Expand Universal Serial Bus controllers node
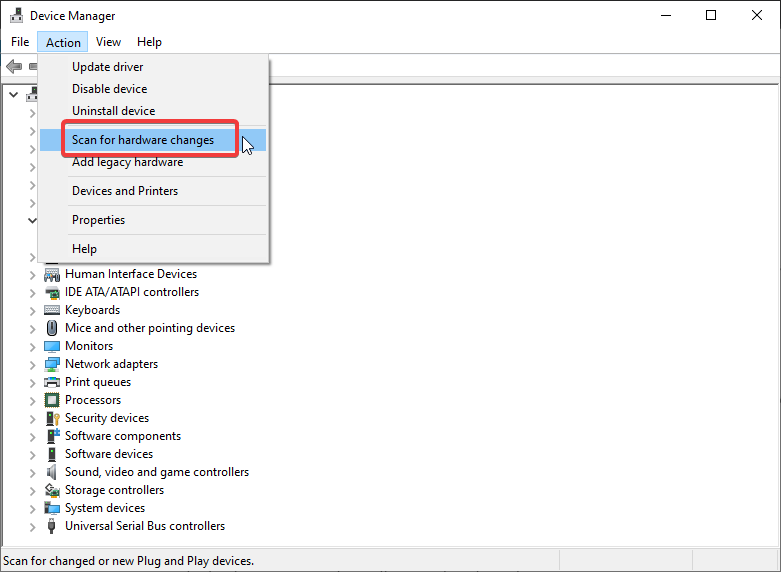This screenshot has width=781, height=572. (x=32, y=526)
